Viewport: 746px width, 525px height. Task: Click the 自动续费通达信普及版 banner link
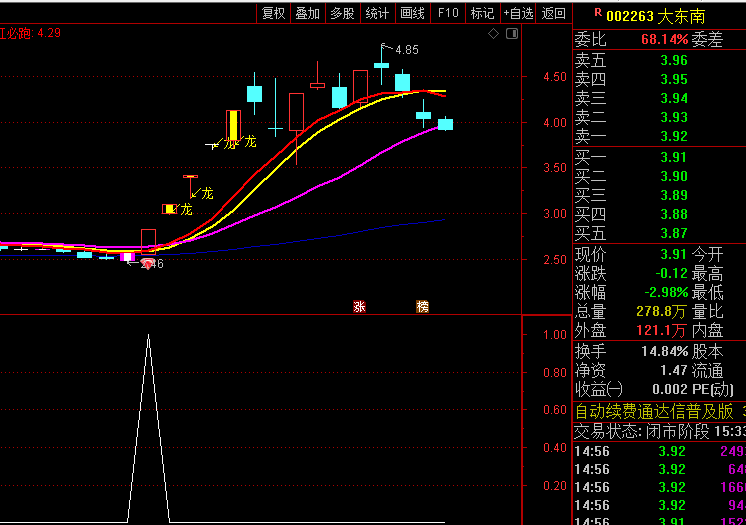[x=654, y=411]
